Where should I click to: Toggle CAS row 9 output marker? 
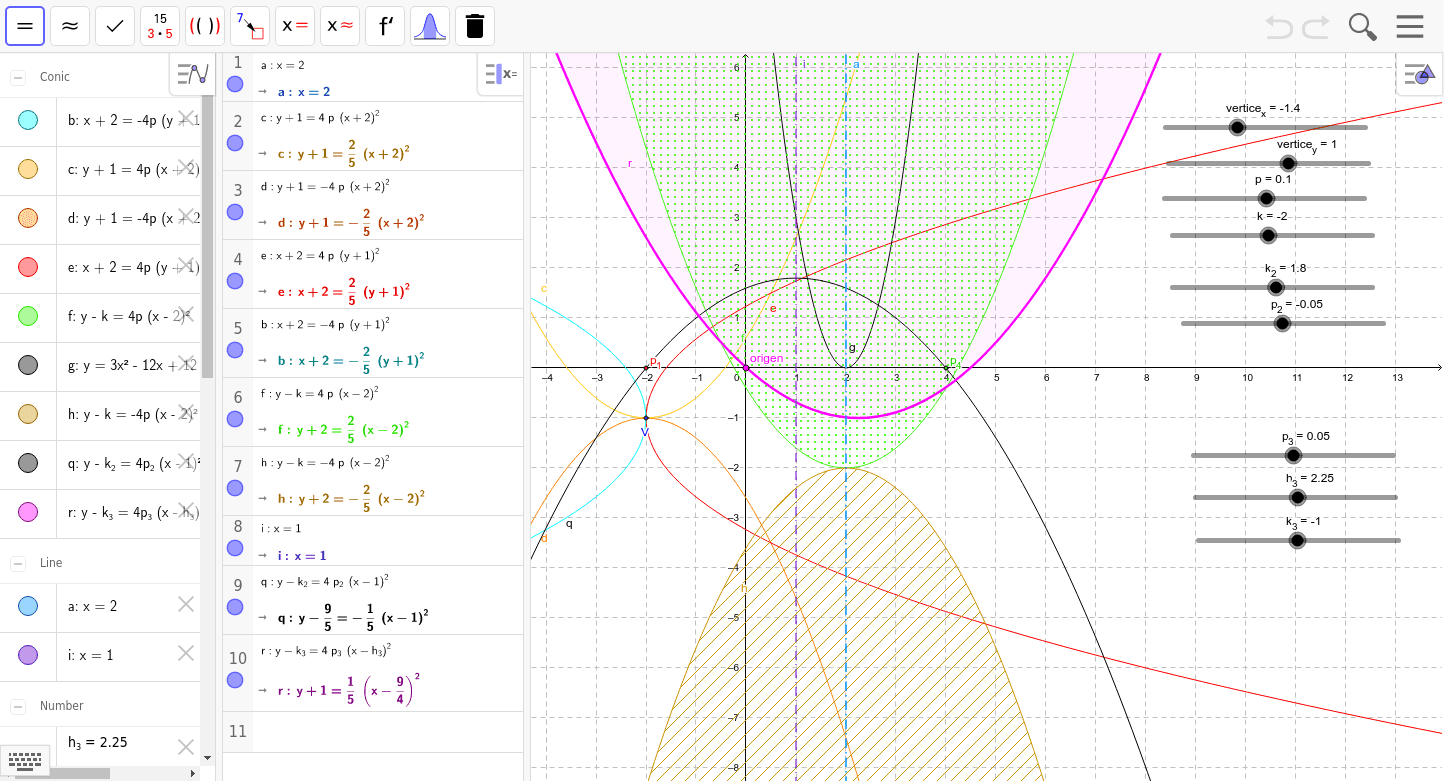tap(235, 607)
